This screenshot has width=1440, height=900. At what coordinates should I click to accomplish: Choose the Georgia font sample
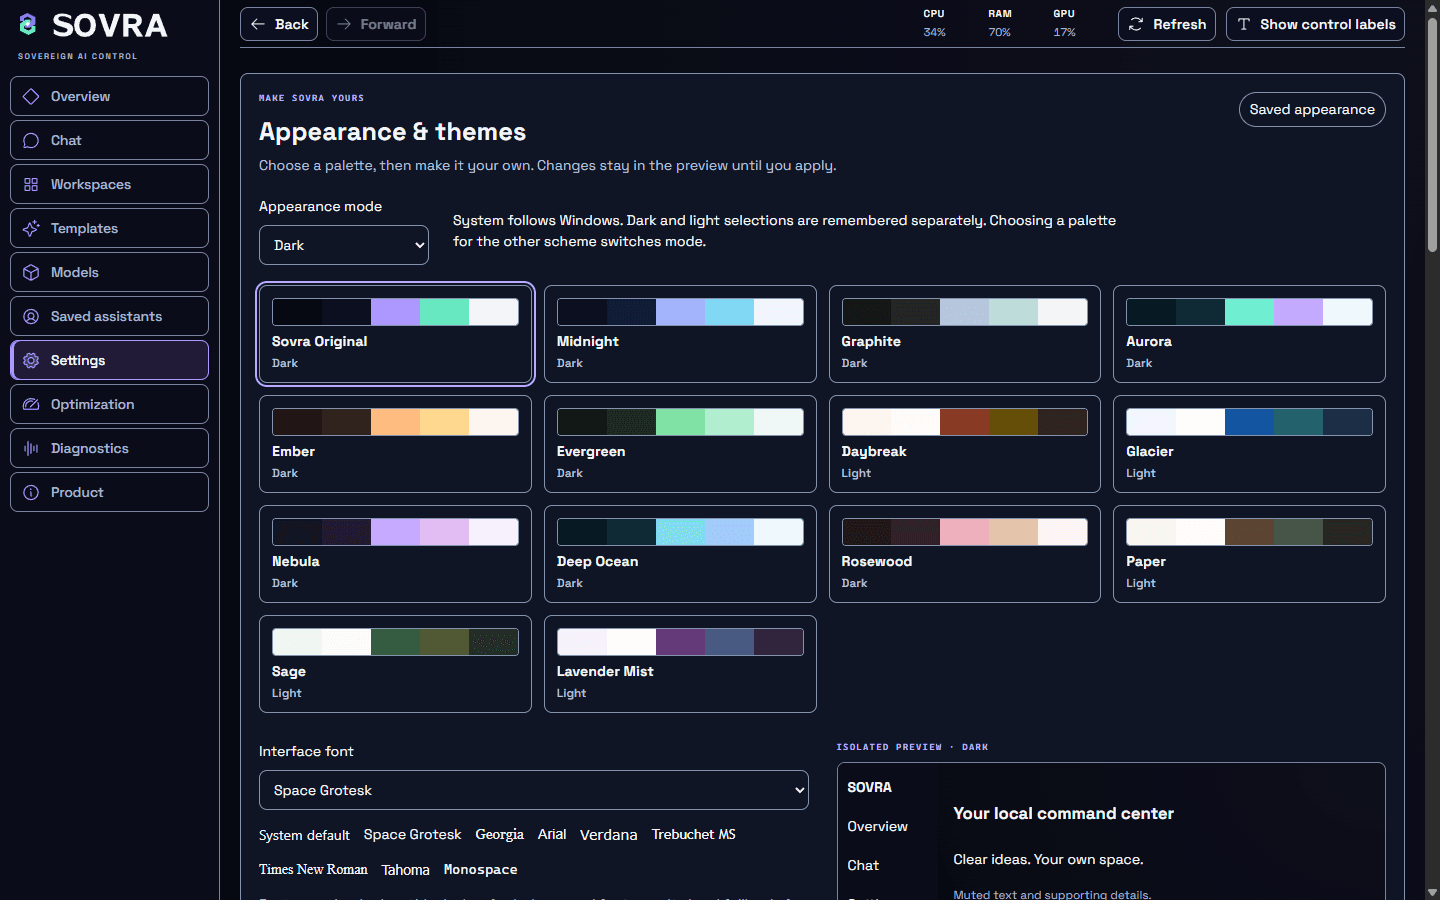pyautogui.click(x=499, y=834)
